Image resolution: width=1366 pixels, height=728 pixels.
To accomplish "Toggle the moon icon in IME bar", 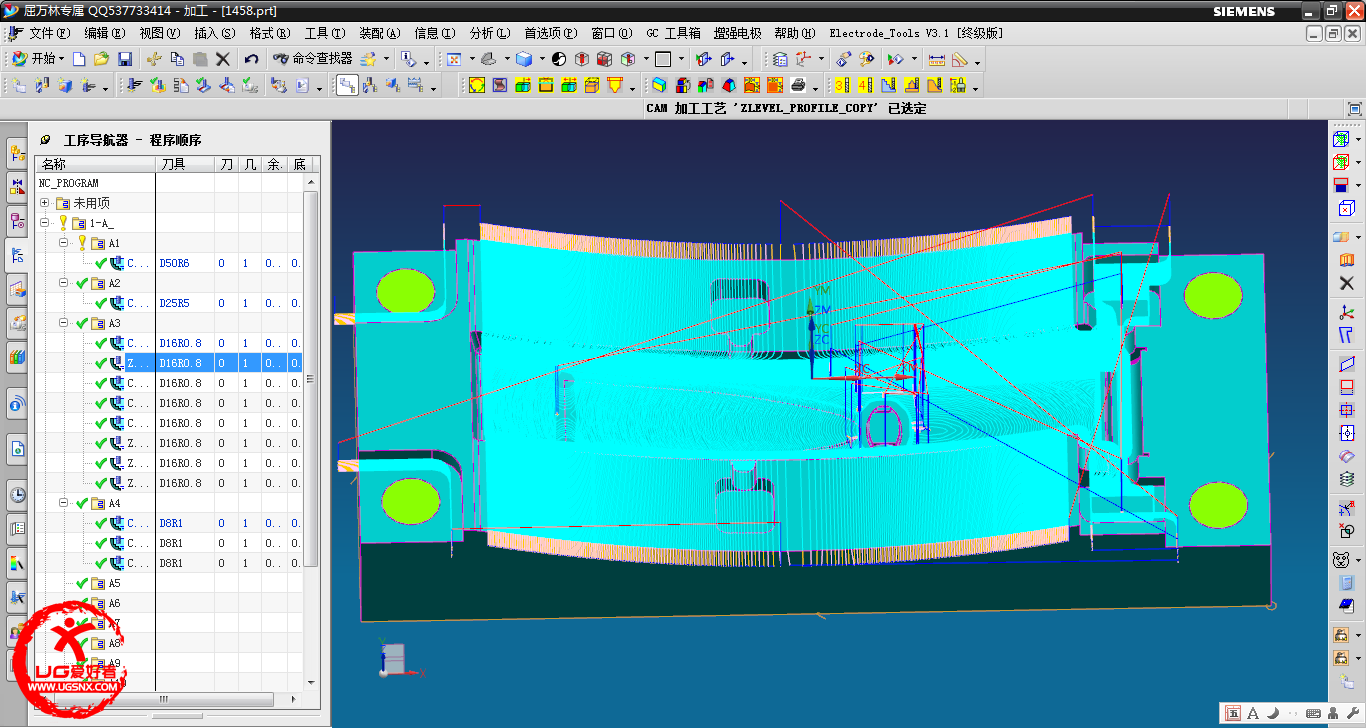I will (1274, 713).
